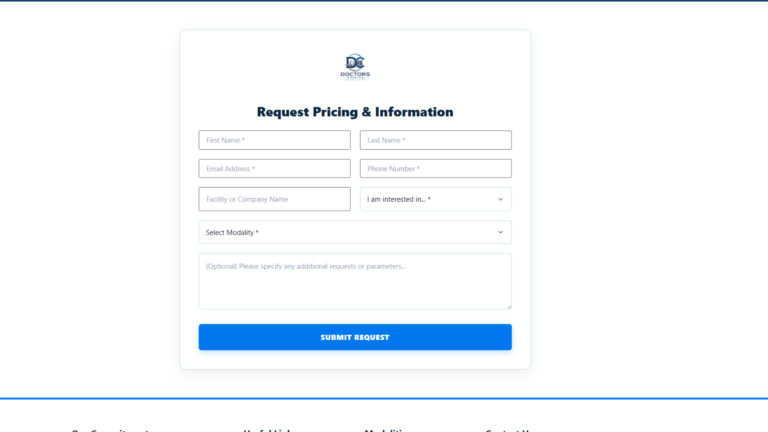Open the 'I am interested in' dropdown
The image size is (768, 432).
435,199
